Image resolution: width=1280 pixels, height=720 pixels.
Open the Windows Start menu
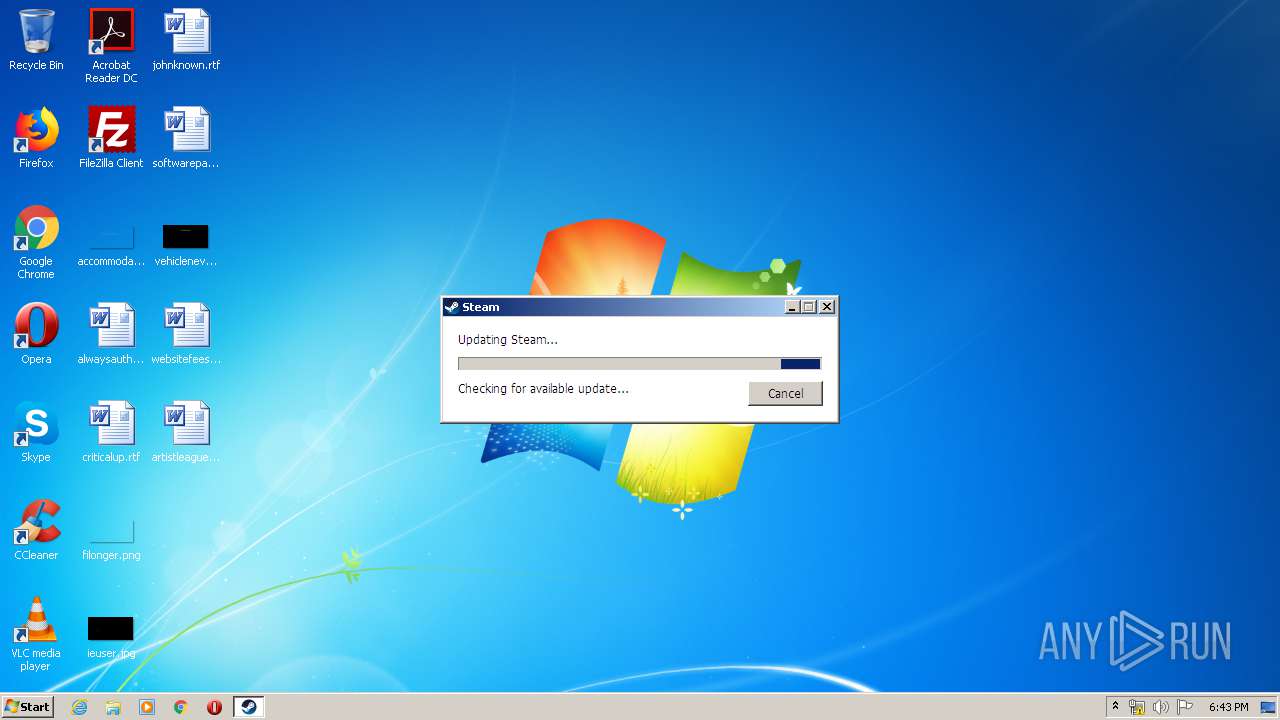[28, 707]
